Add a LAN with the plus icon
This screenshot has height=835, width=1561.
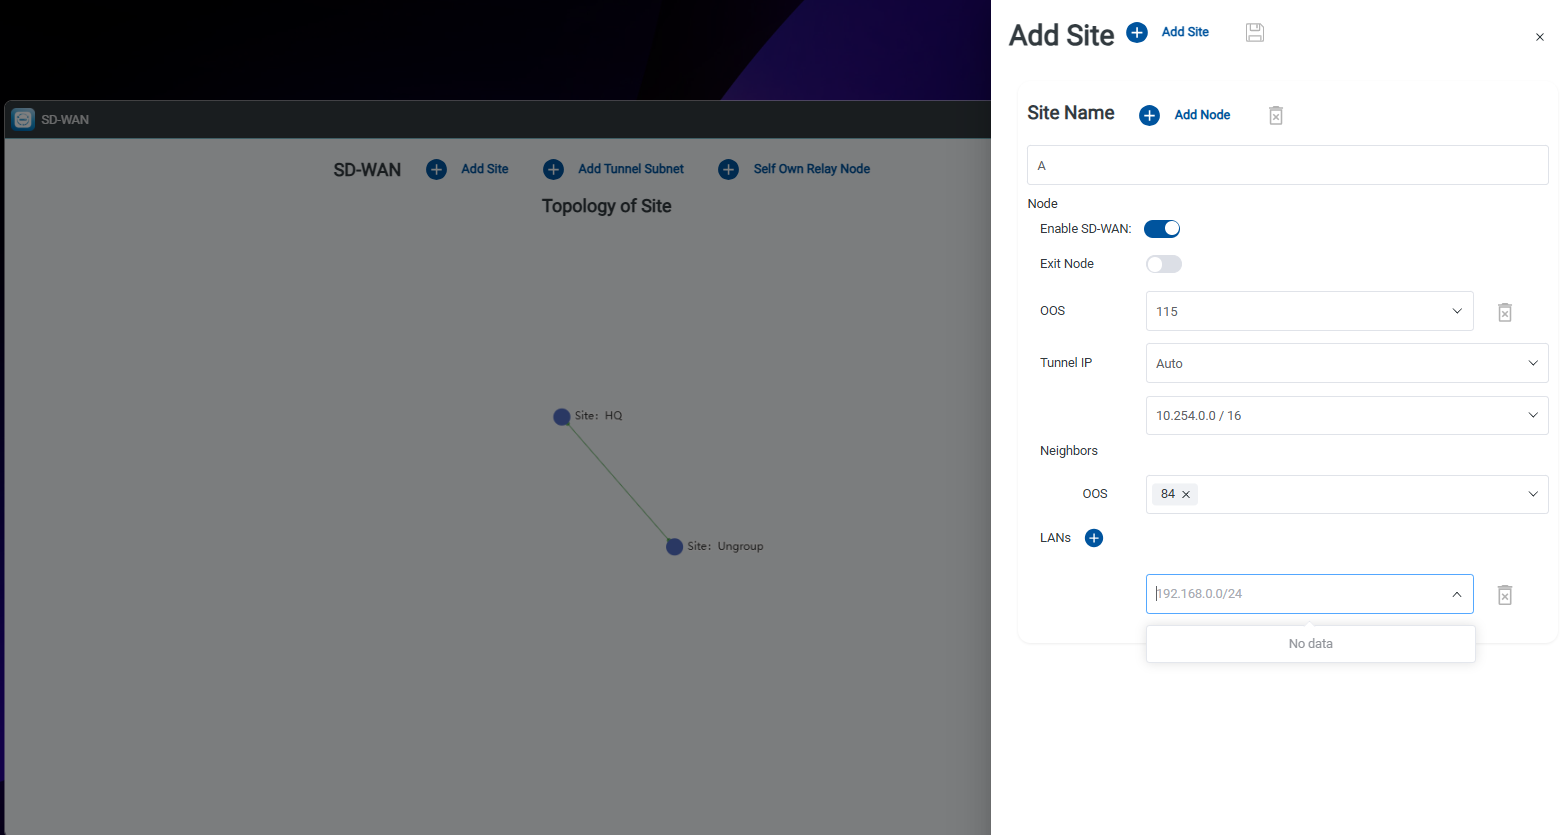(1094, 538)
